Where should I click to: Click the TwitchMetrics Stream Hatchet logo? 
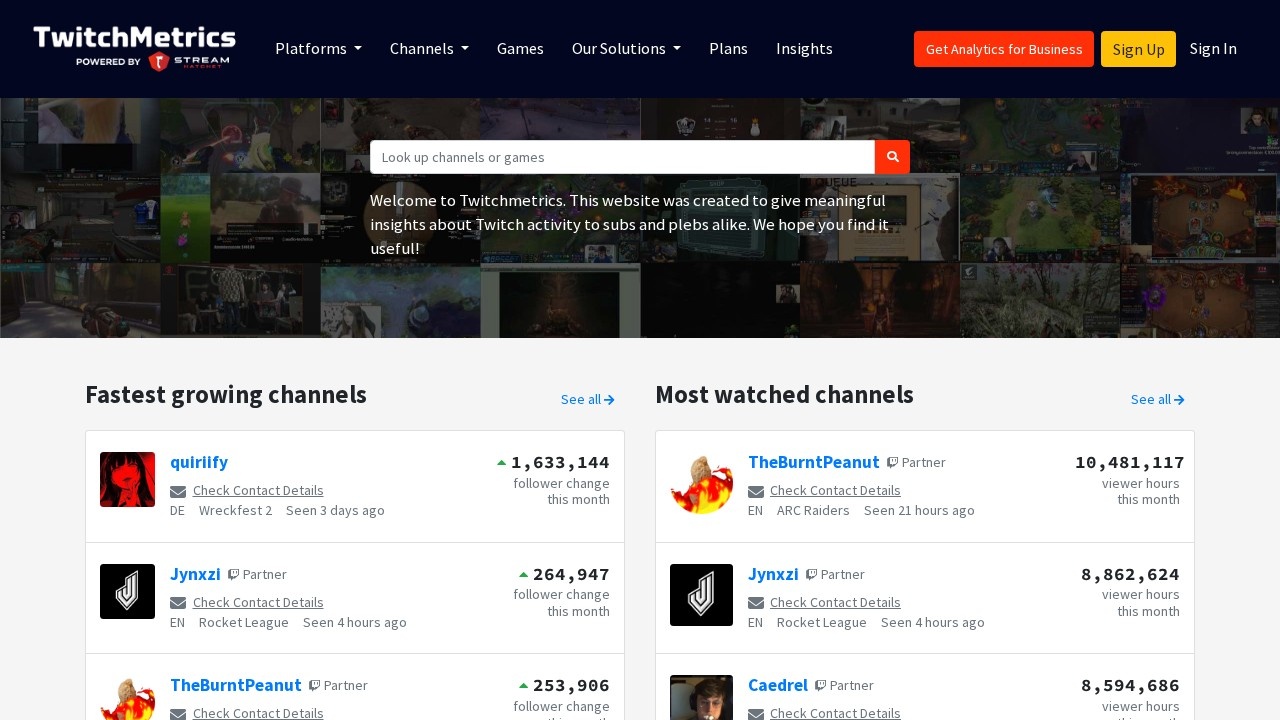134,47
